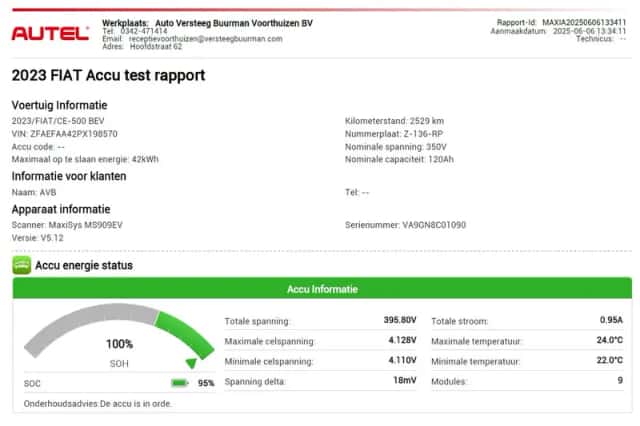
Task: Click the Aanmaakdatum 2025-06-06 13:34:11
Action: [589, 31]
